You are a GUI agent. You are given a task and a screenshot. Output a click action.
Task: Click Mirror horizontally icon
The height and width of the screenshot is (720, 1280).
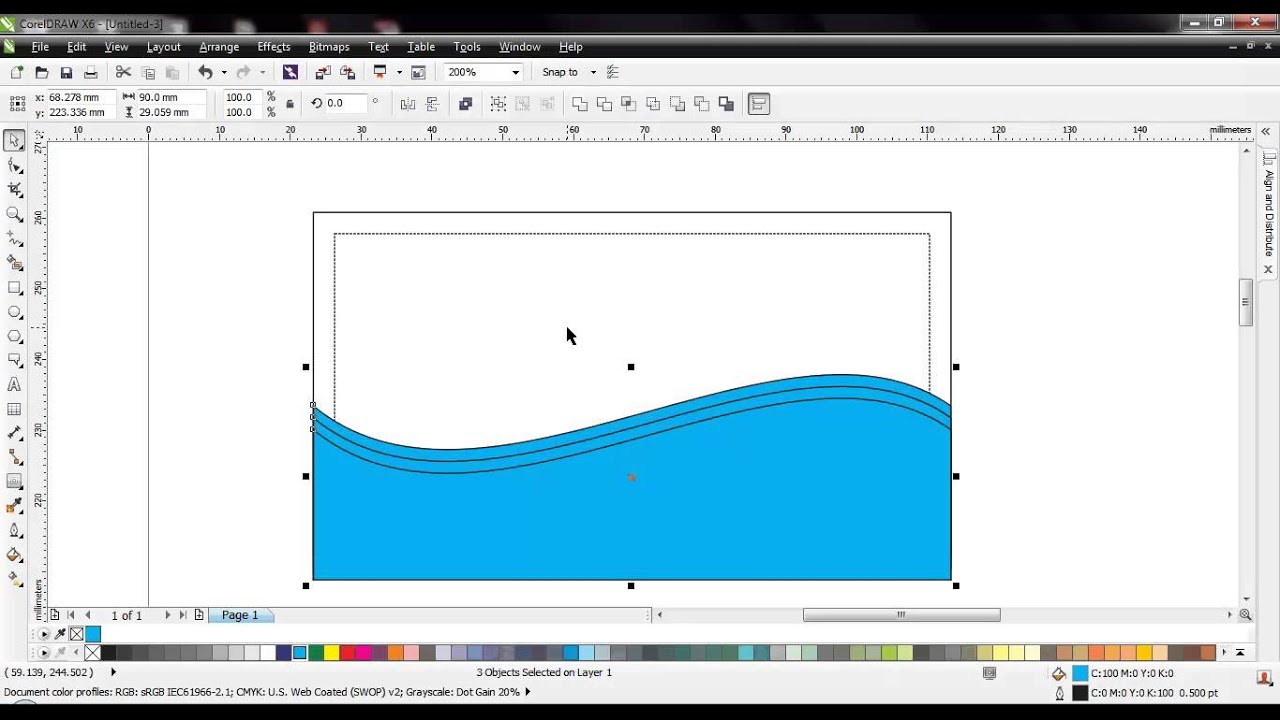pyautogui.click(x=407, y=103)
